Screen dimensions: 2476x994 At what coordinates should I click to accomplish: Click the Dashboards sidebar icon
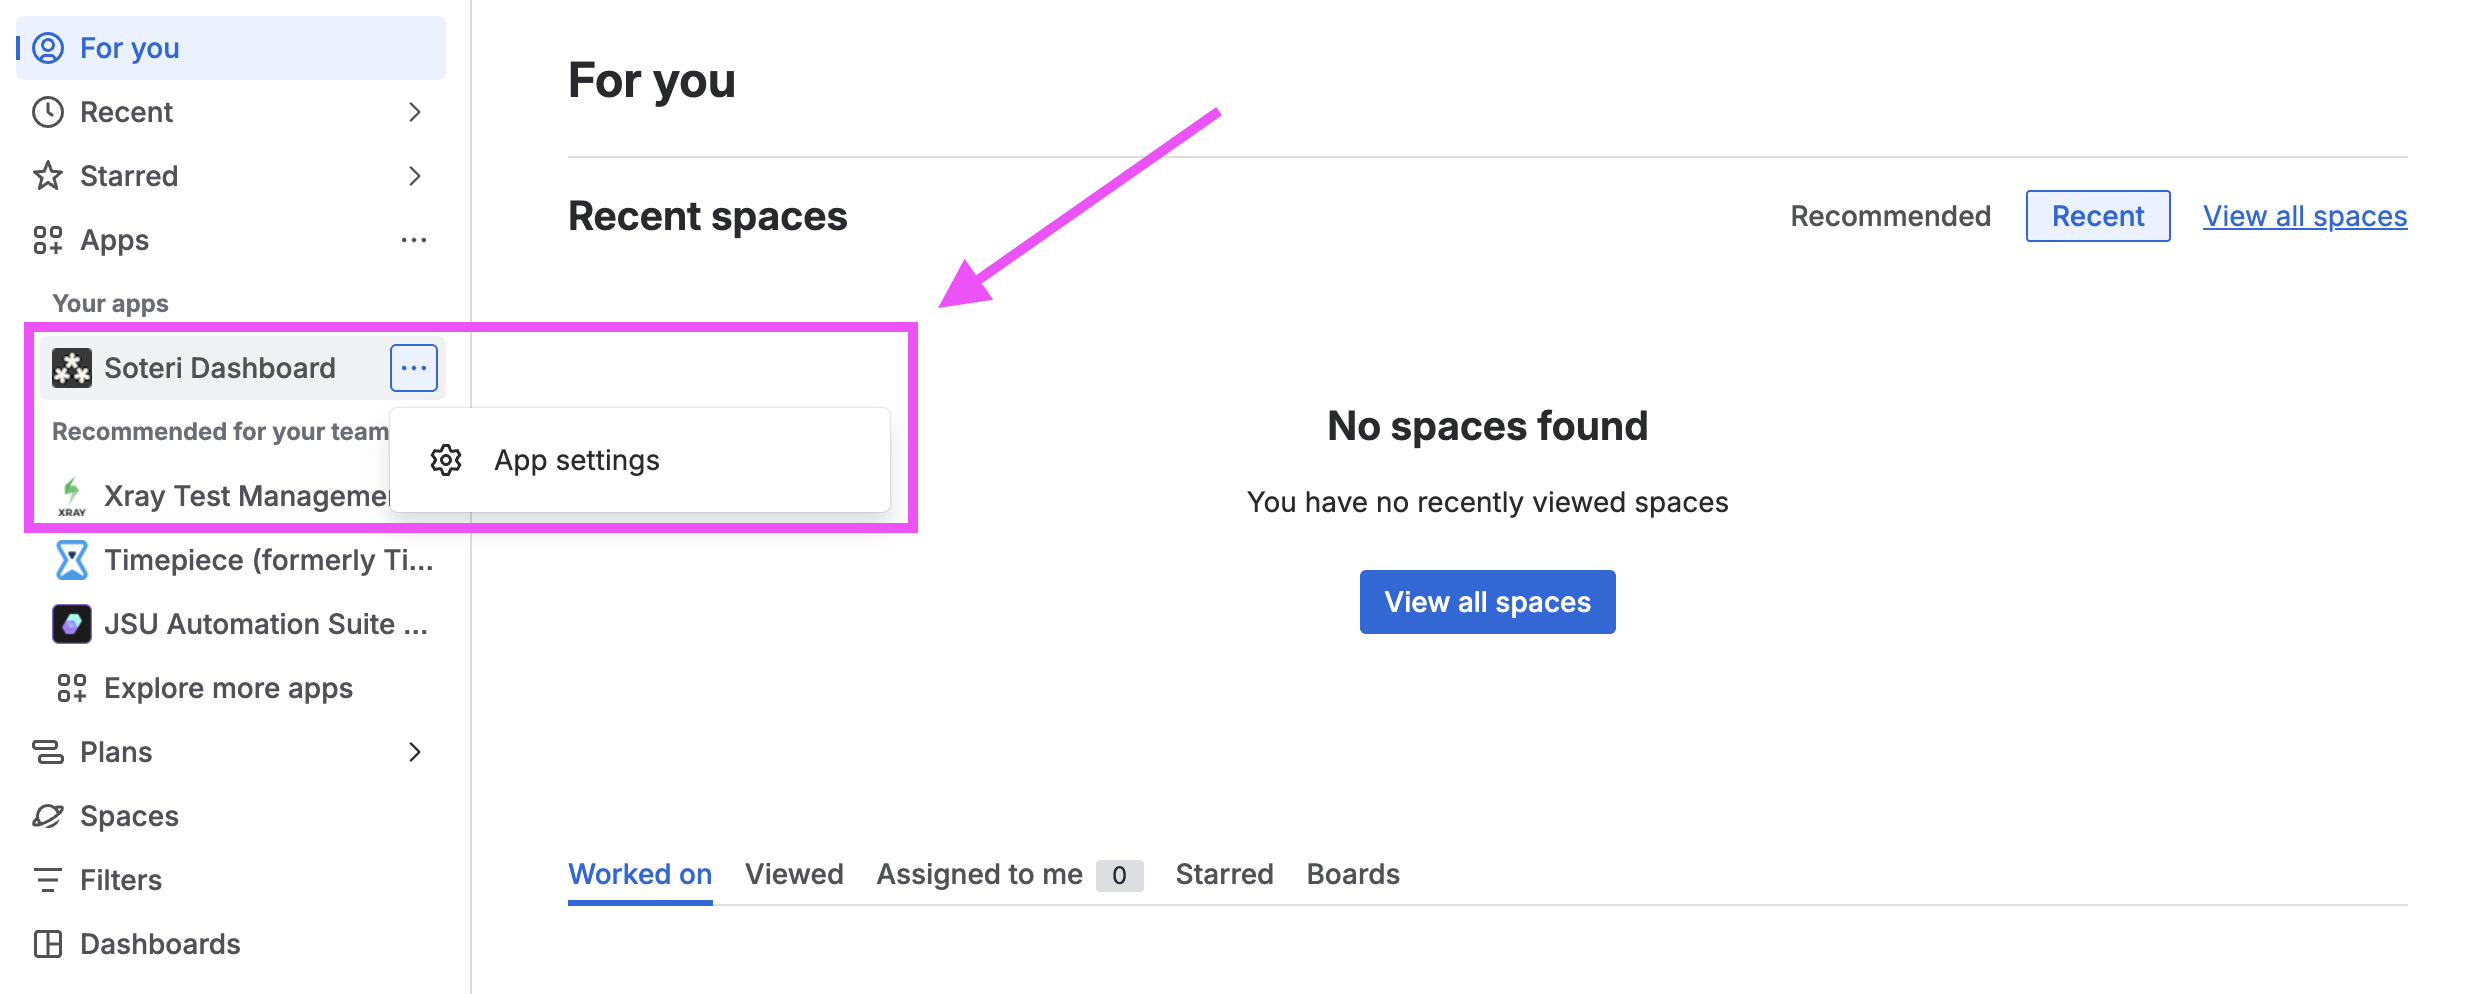(x=48, y=944)
